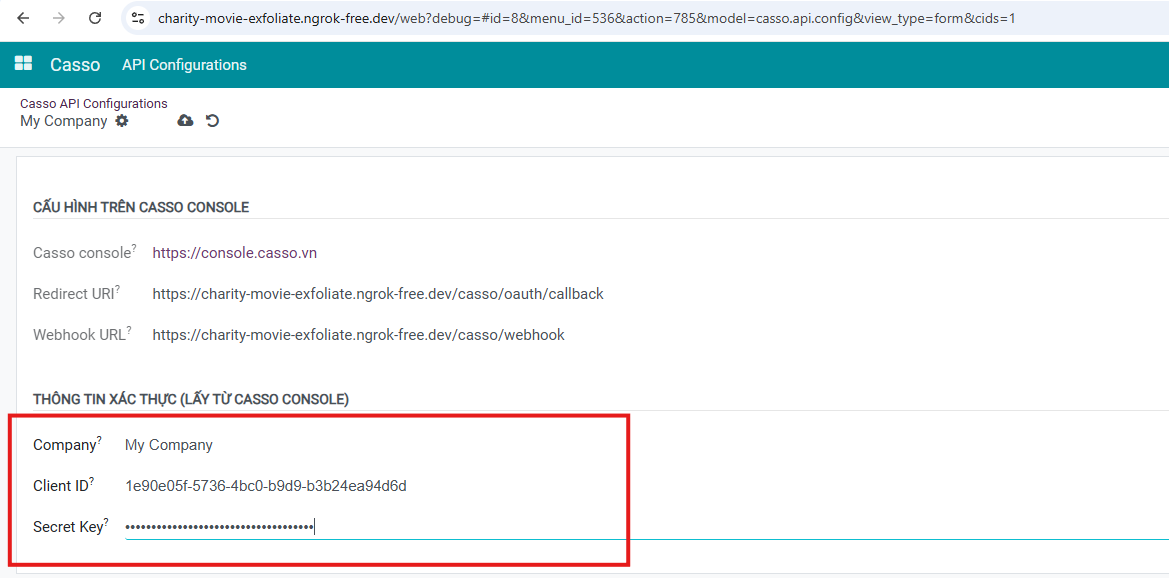Open the API Configurations menu
This screenshot has width=1169, height=578.
pos(184,65)
